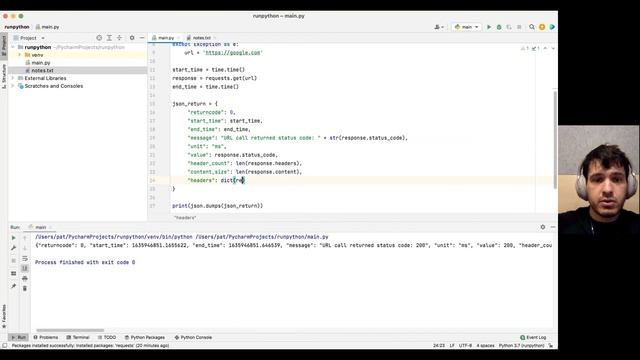
Task: Click Expand All in Project panel
Action: [x=109, y=38]
